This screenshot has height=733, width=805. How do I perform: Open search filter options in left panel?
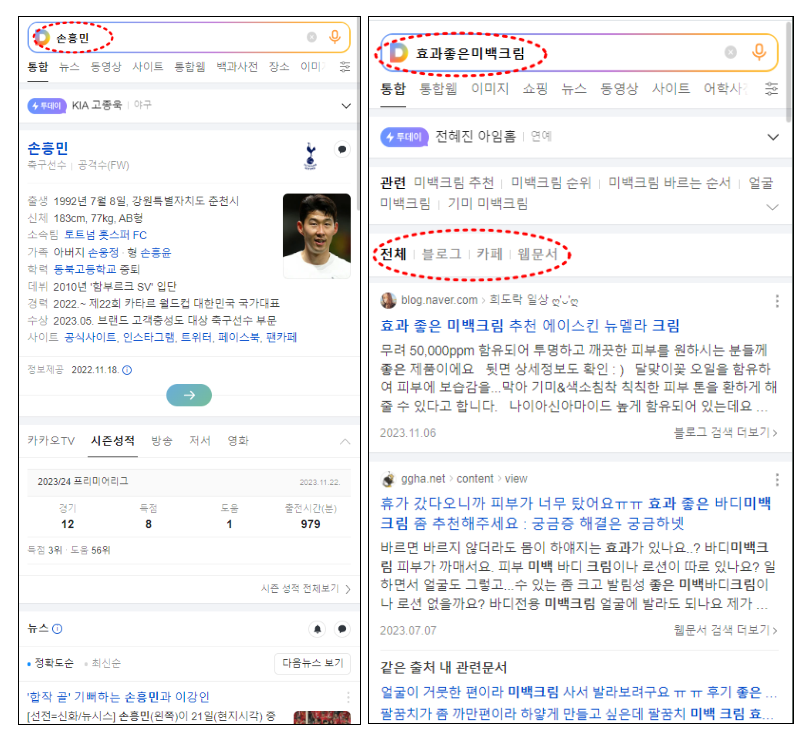pos(345,67)
